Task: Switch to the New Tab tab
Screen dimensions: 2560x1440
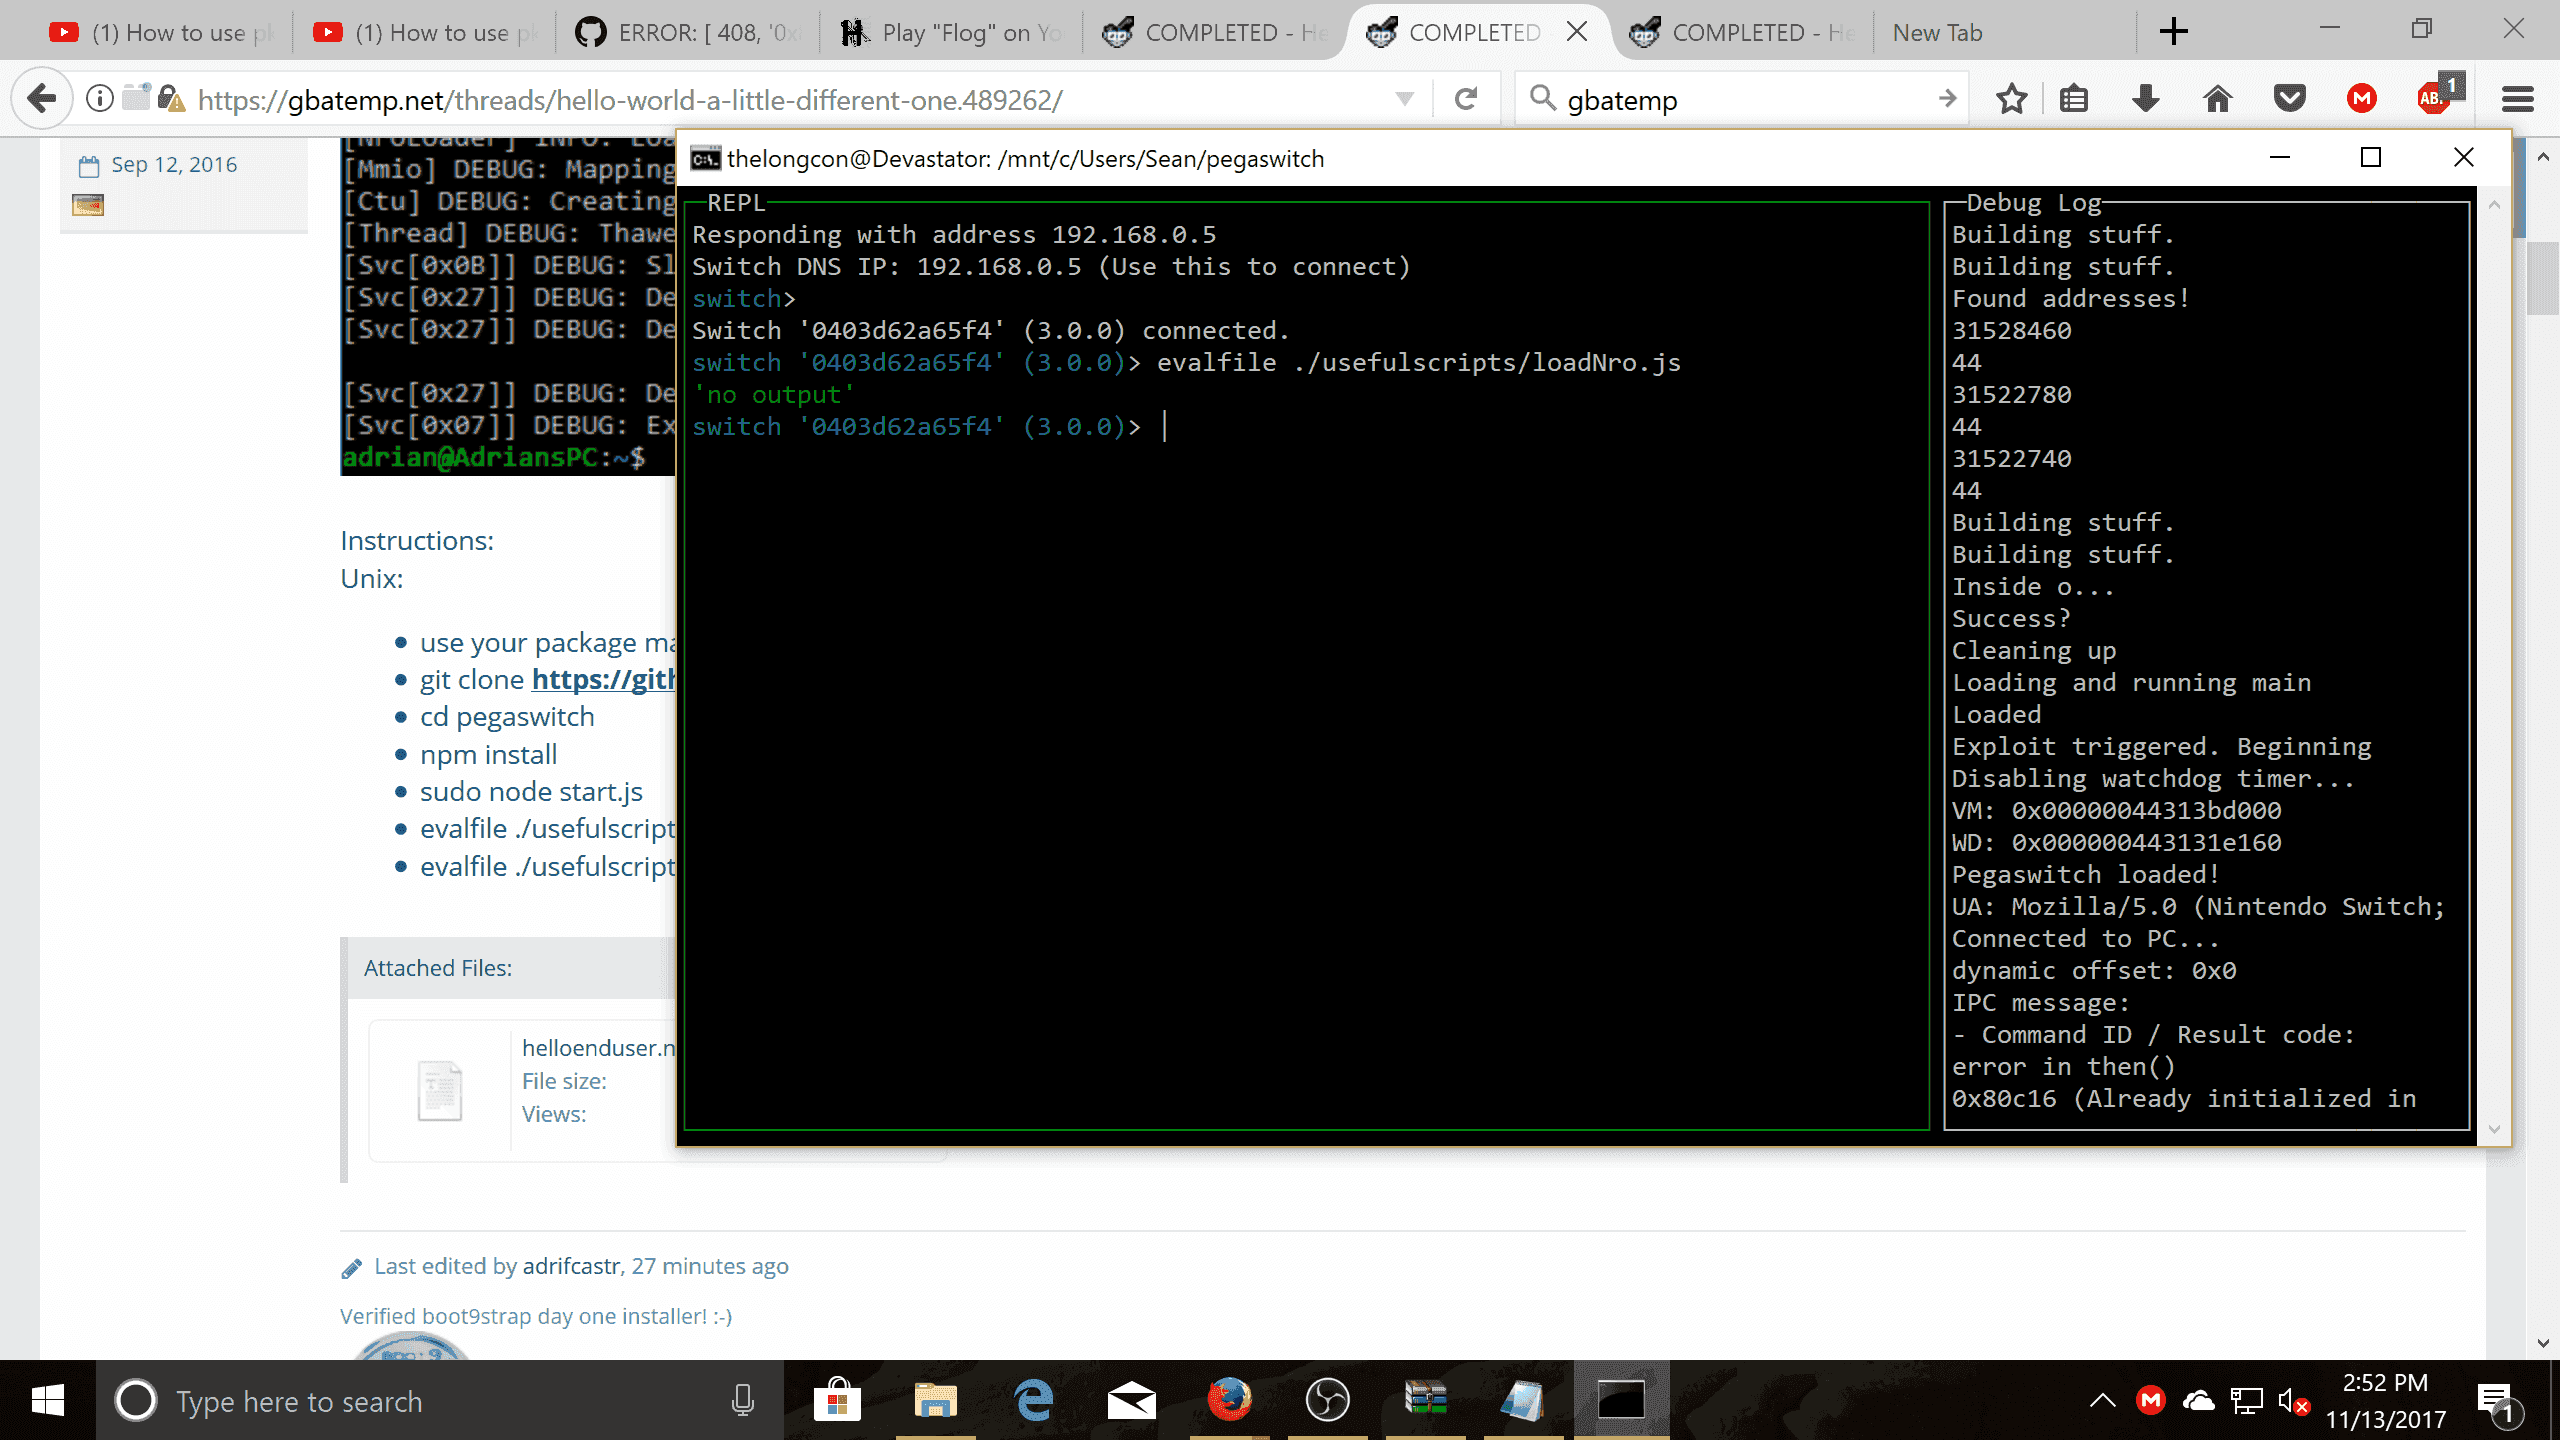Action: (2005, 32)
